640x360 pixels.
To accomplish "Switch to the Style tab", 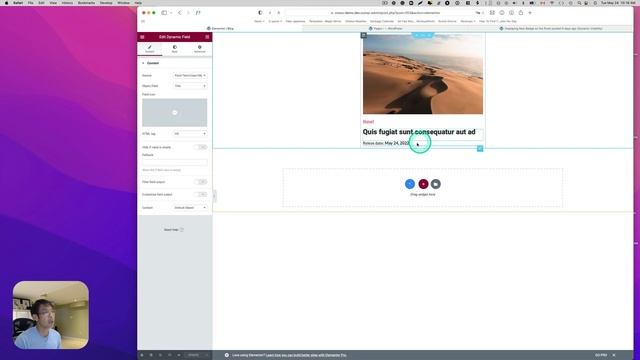I will pos(175,49).
